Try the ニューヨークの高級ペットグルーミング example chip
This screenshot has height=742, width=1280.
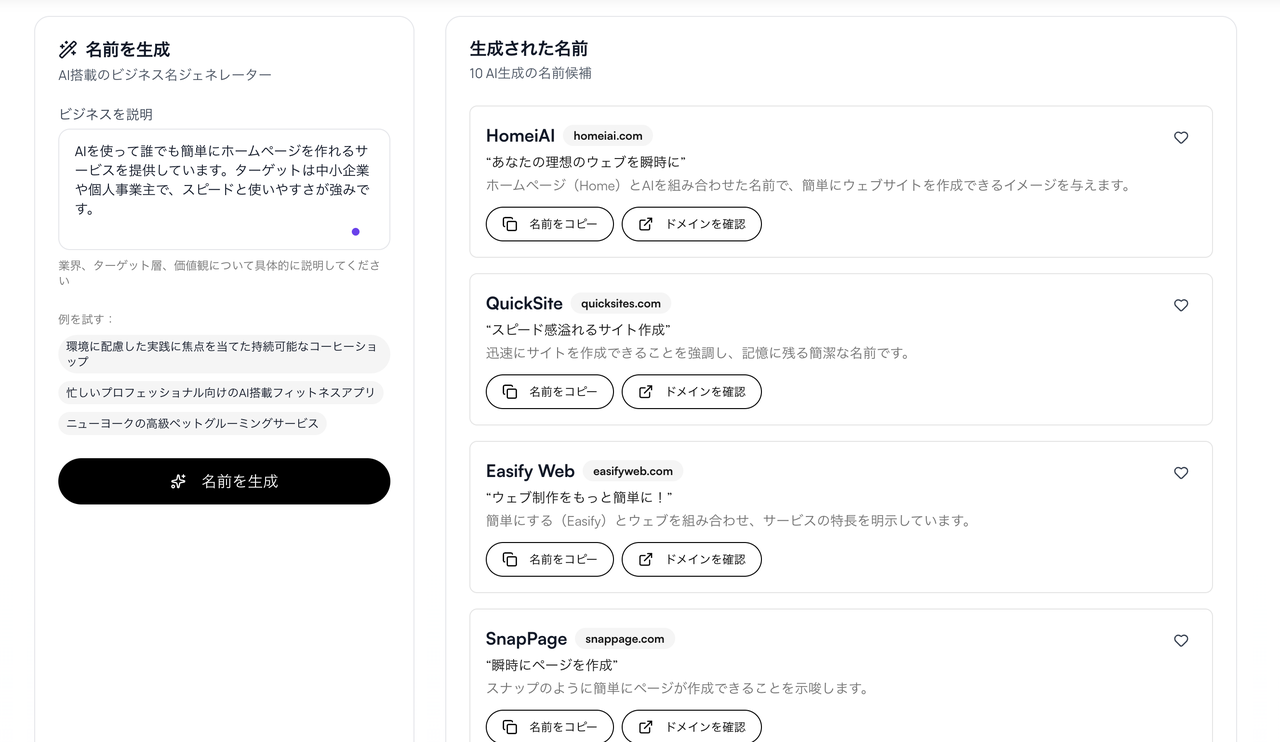pyautogui.click(x=192, y=423)
